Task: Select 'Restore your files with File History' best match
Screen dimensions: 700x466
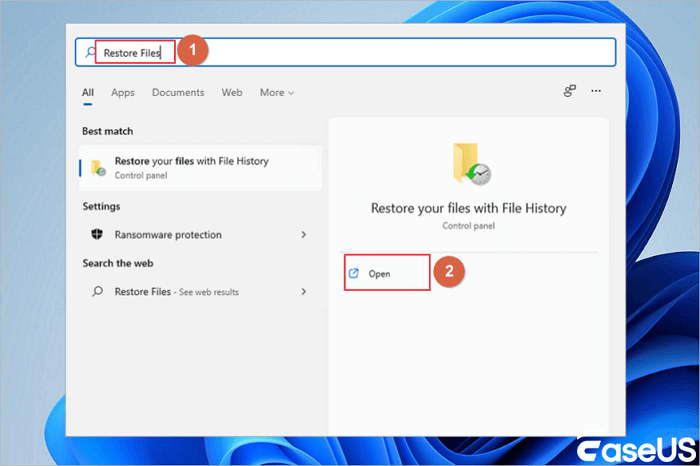Action: click(200, 168)
